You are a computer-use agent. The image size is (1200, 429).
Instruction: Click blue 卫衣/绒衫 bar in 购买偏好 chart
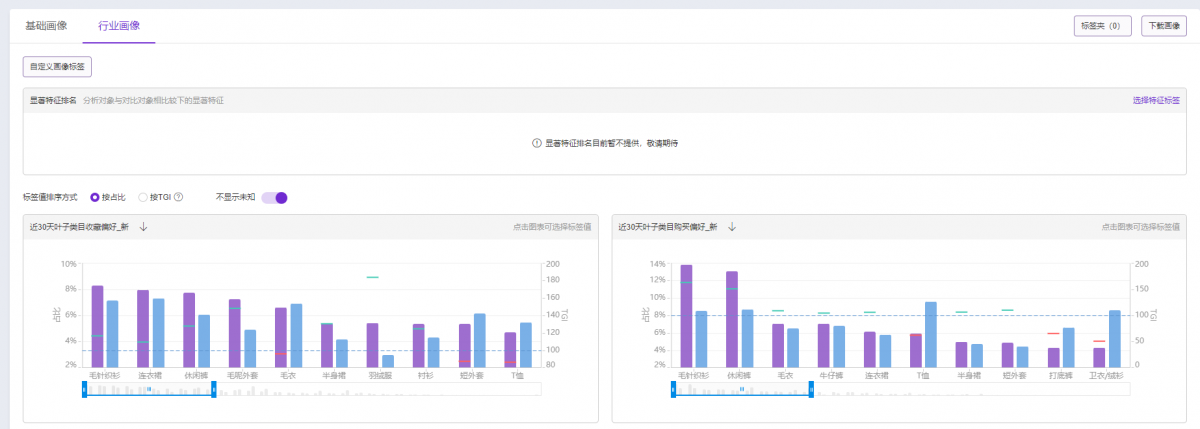pos(1115,338)
